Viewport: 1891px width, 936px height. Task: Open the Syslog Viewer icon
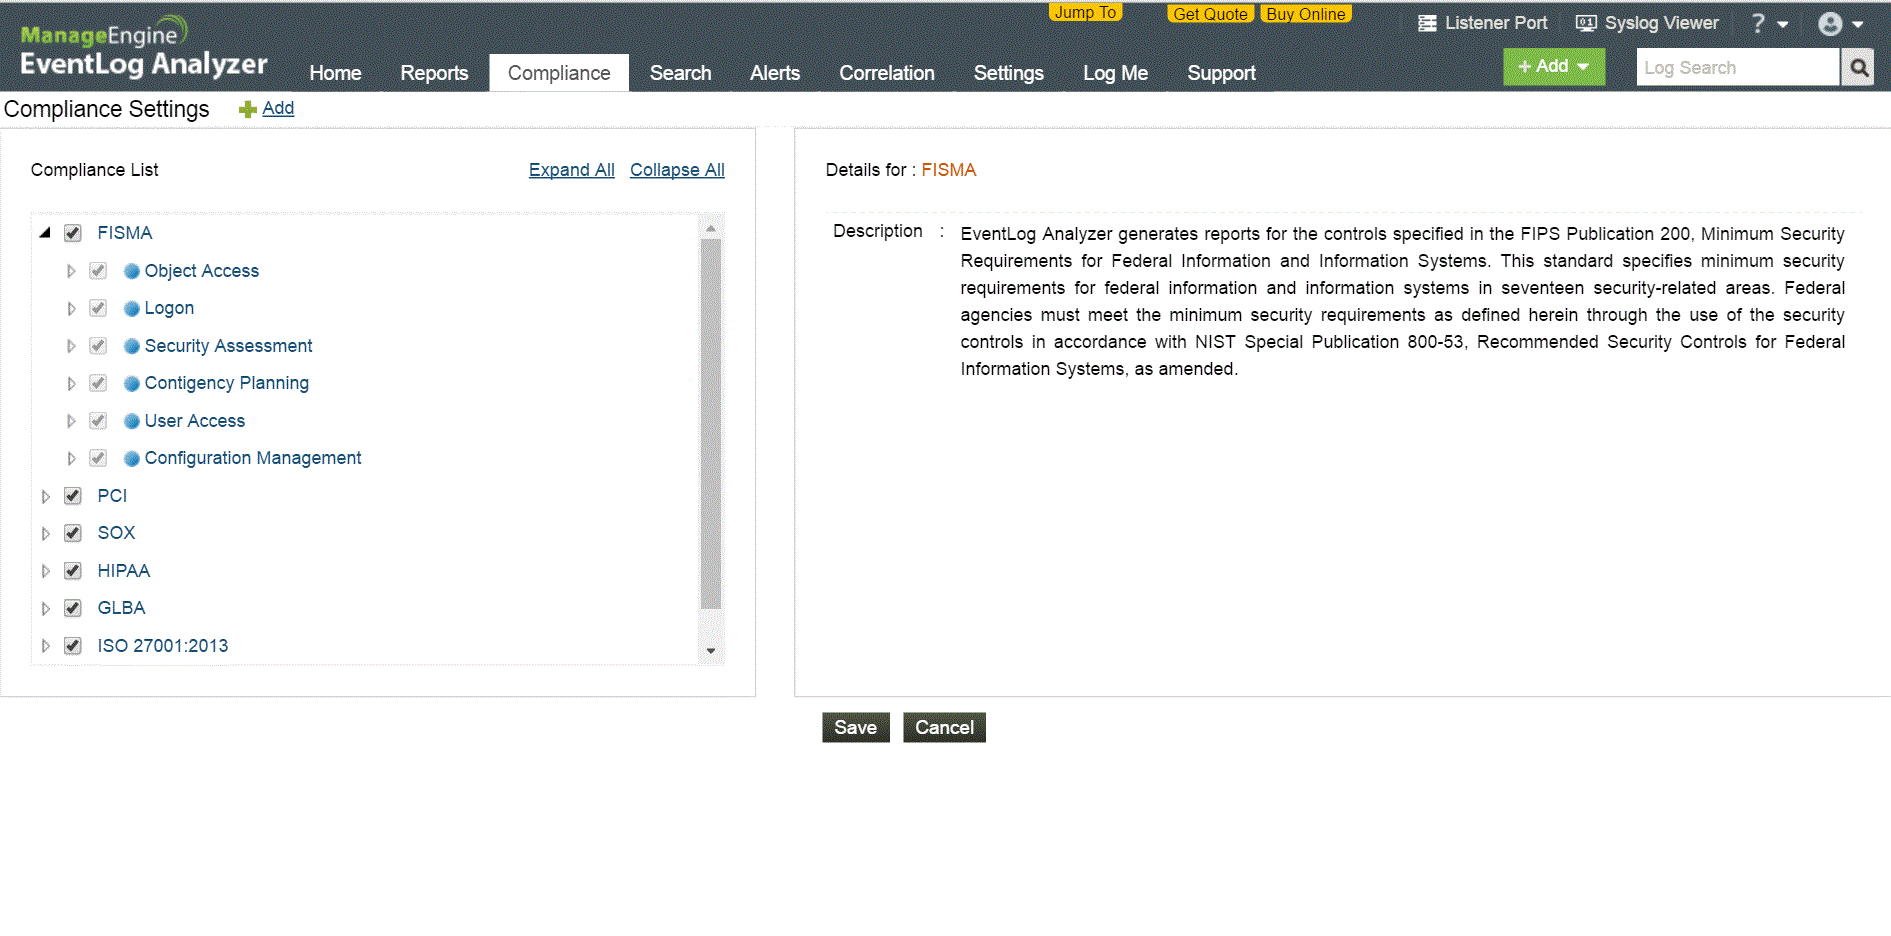1586,23
